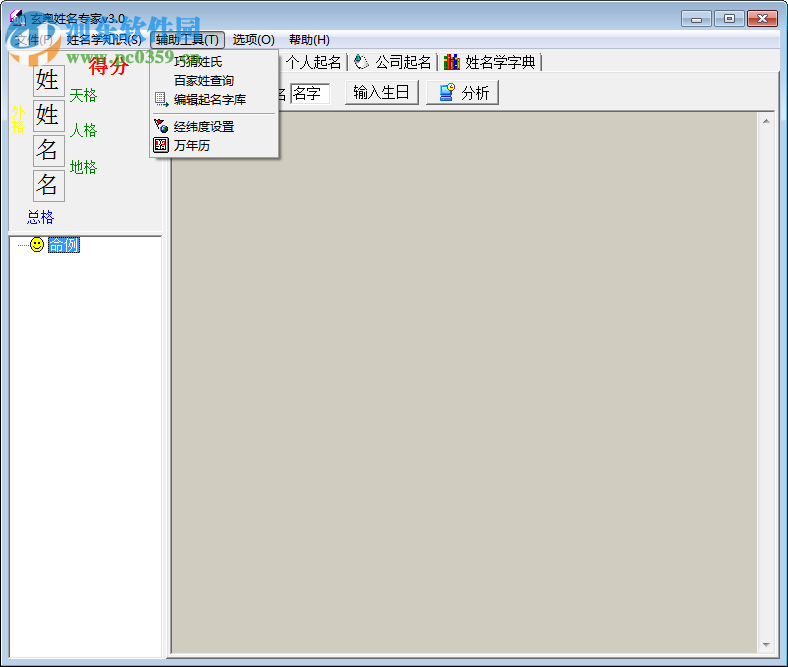
Task: Click the 万年历 calendar icon
Action: (x=161, y=145)
